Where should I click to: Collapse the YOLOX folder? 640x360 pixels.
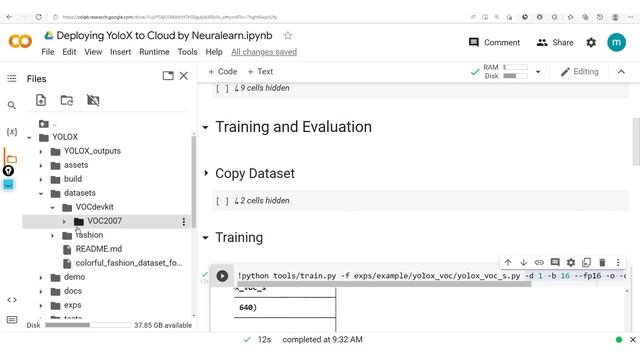pyautogui.click(x=29, y=138)
